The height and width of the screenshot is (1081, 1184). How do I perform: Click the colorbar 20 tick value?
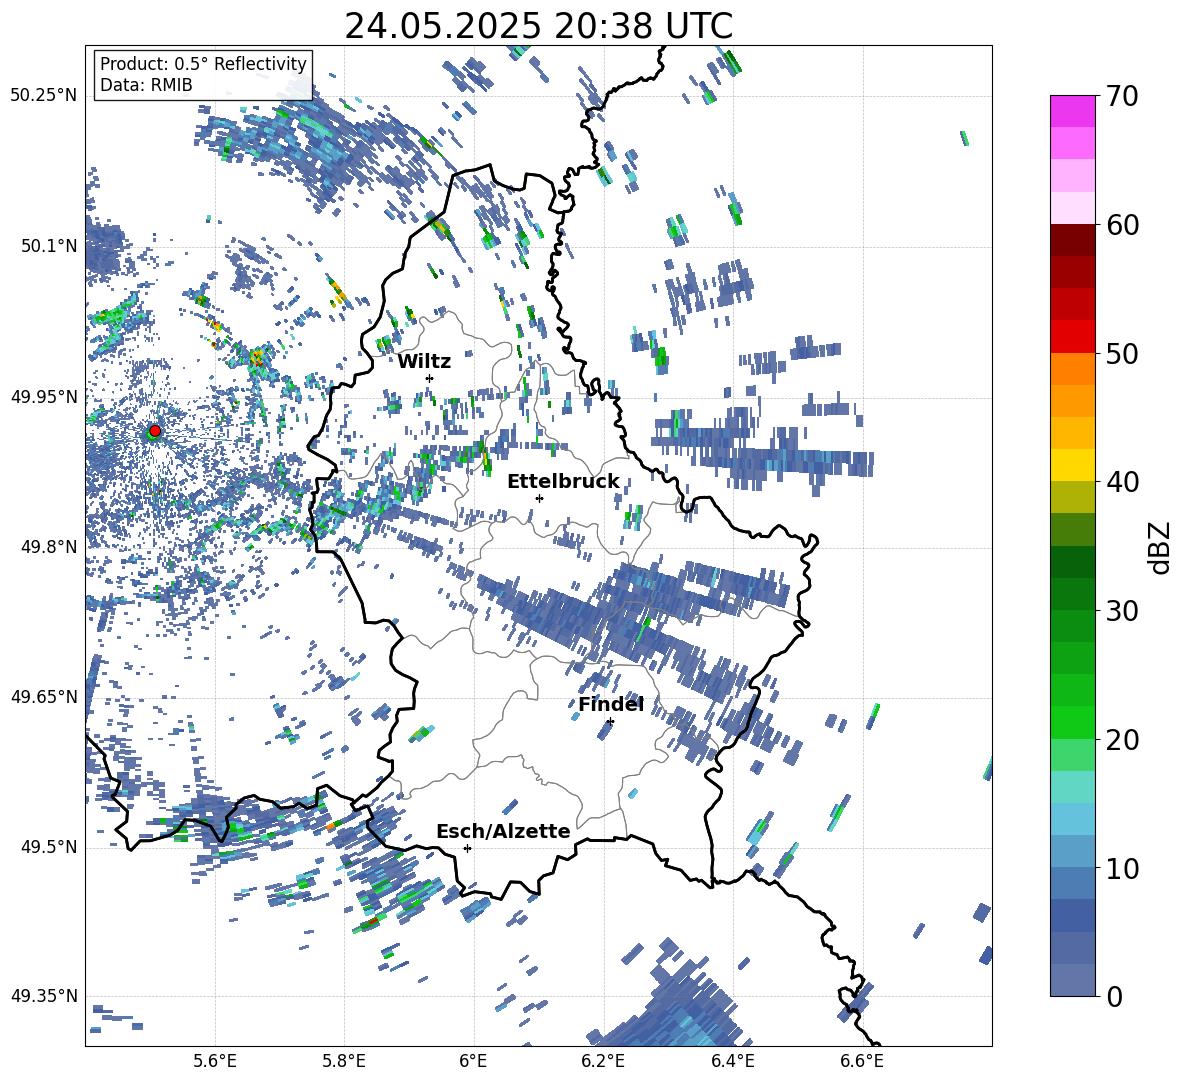[1122, 740]
